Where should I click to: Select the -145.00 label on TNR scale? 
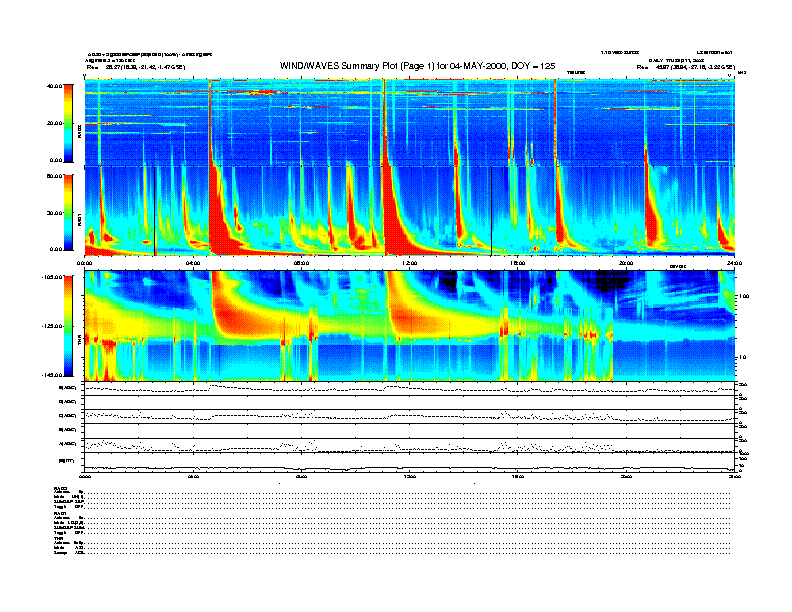tap(52, 375)
